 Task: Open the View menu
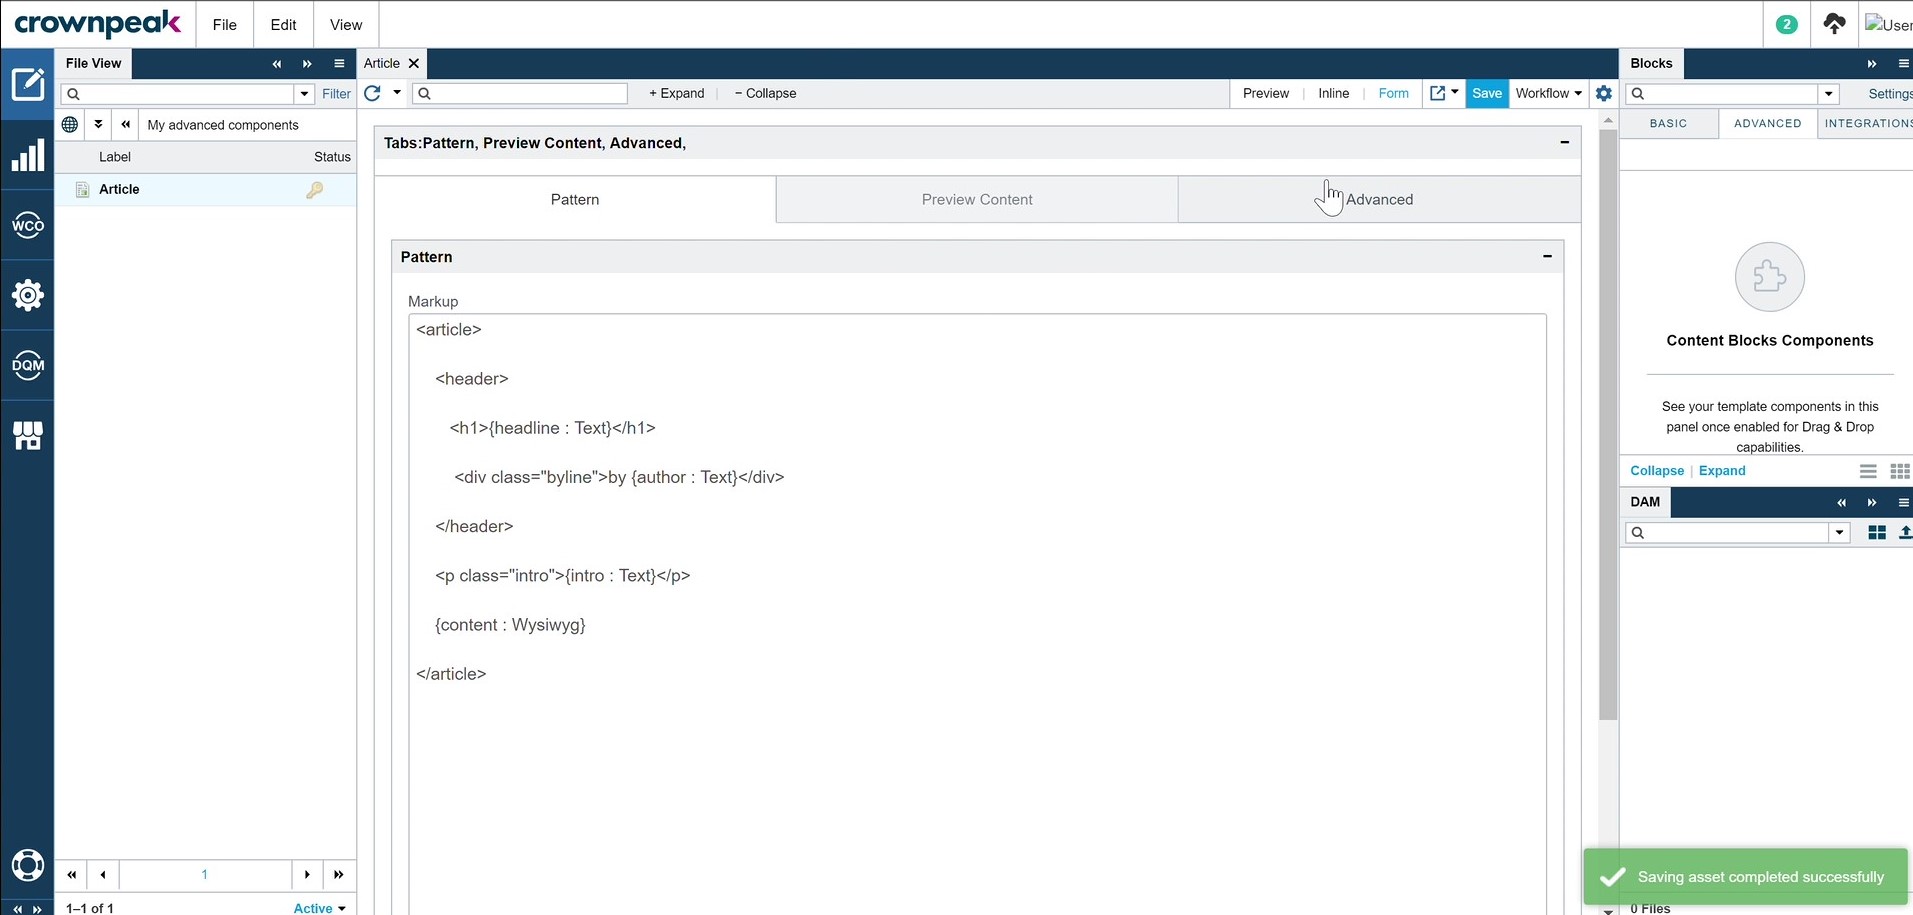coord(346,24)
